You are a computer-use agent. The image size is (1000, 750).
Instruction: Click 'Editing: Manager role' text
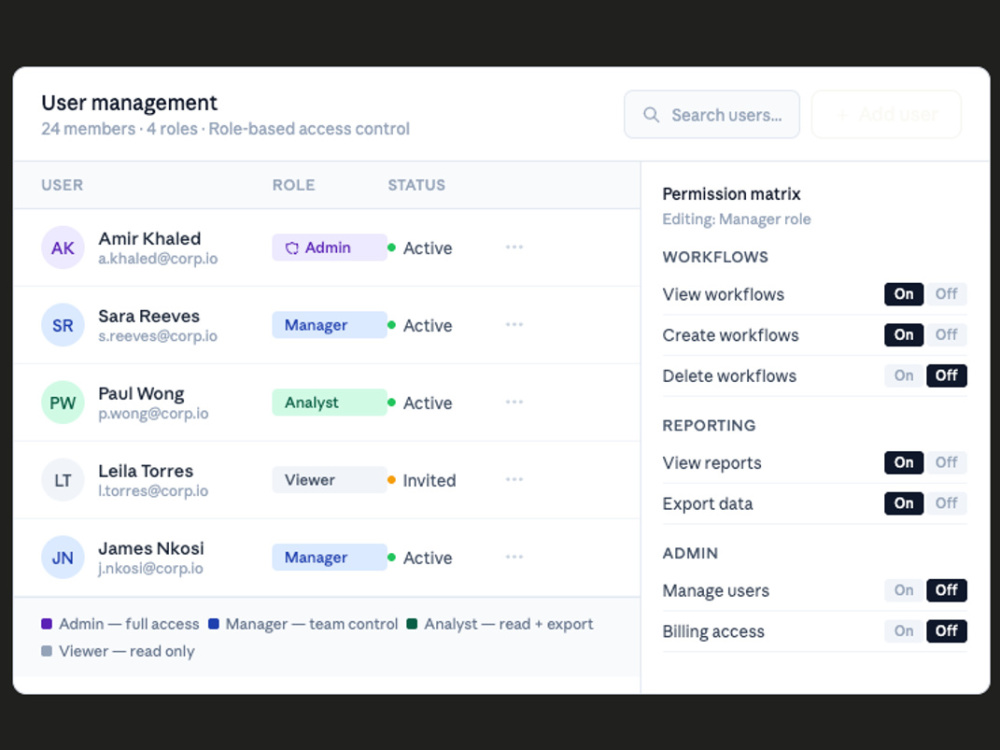[737, 219]
